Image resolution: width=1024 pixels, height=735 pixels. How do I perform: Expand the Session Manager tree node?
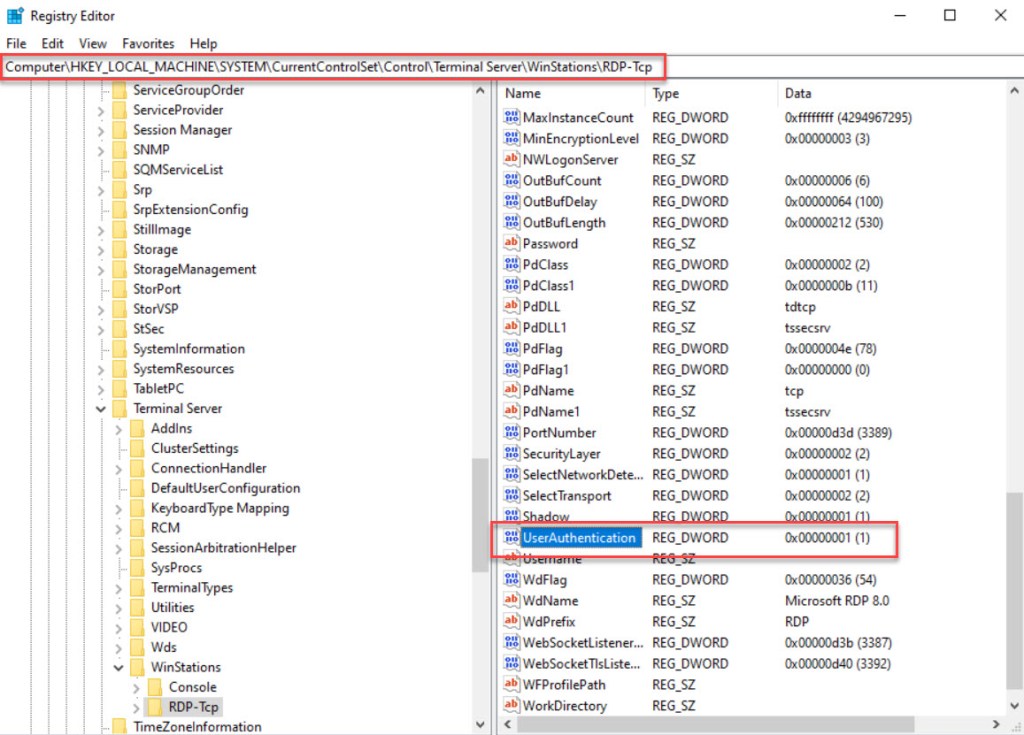pyautogui.click(x=101, y=130)
